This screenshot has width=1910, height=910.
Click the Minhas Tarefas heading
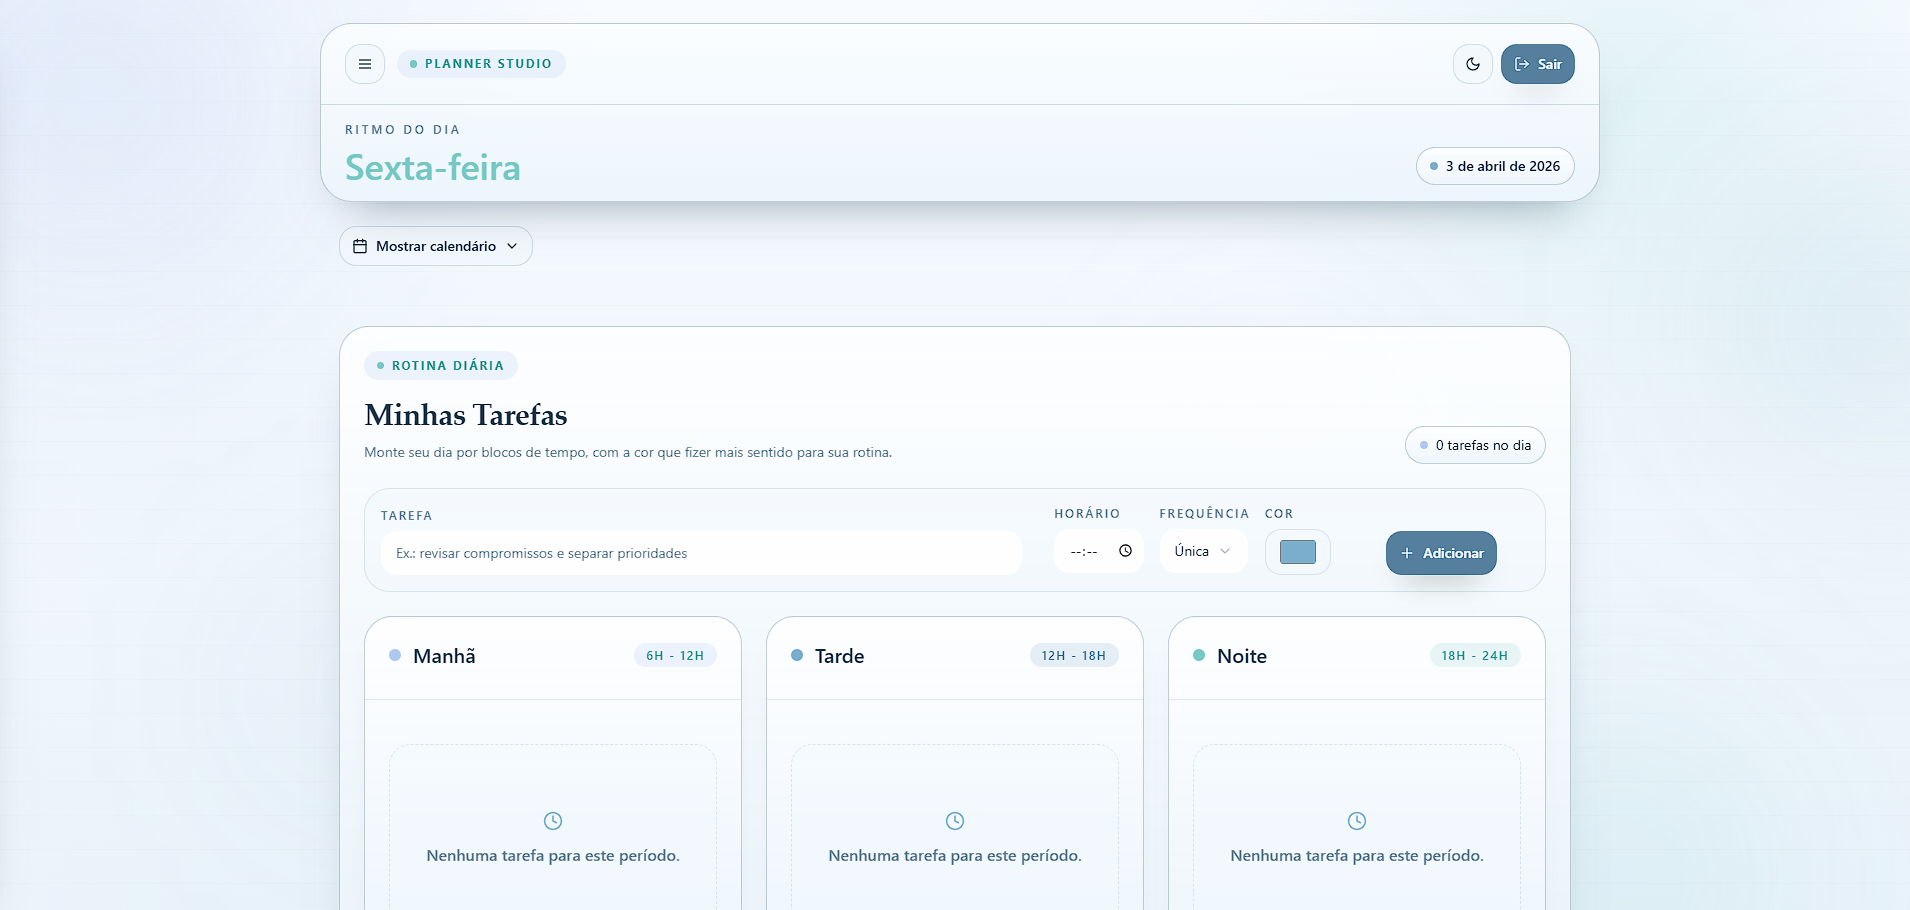pos(466,415)
